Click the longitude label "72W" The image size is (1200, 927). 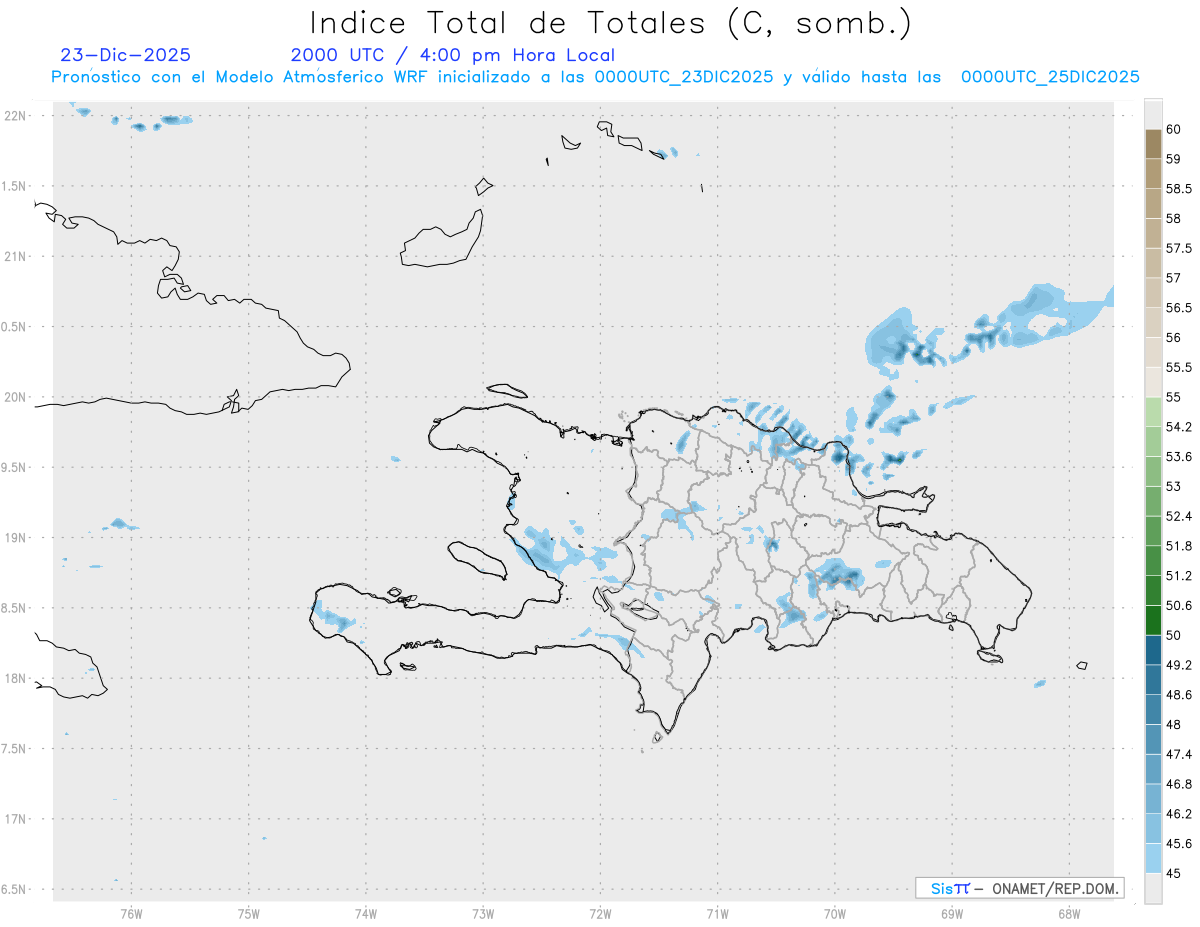[x=600, y=913]
